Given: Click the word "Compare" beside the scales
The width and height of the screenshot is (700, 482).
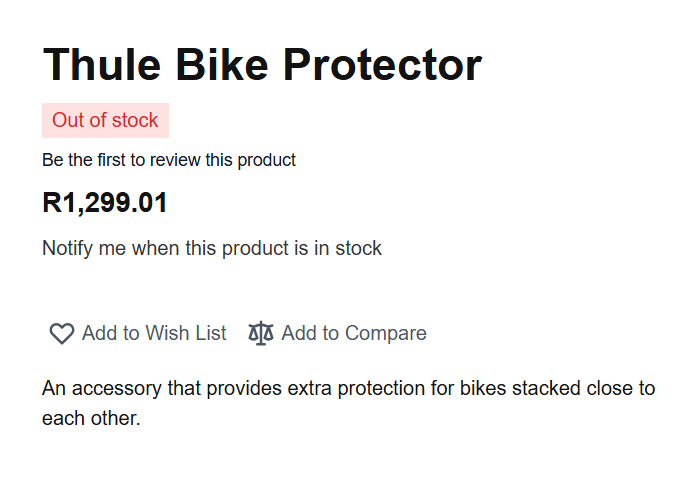Looking at the screenshot, I should [387, 333].
